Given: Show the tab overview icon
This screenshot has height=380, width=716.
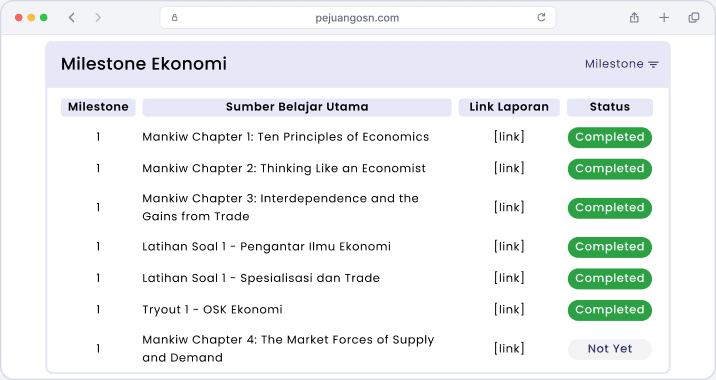Looking at the screenshot, I should (x=694, y=17).
